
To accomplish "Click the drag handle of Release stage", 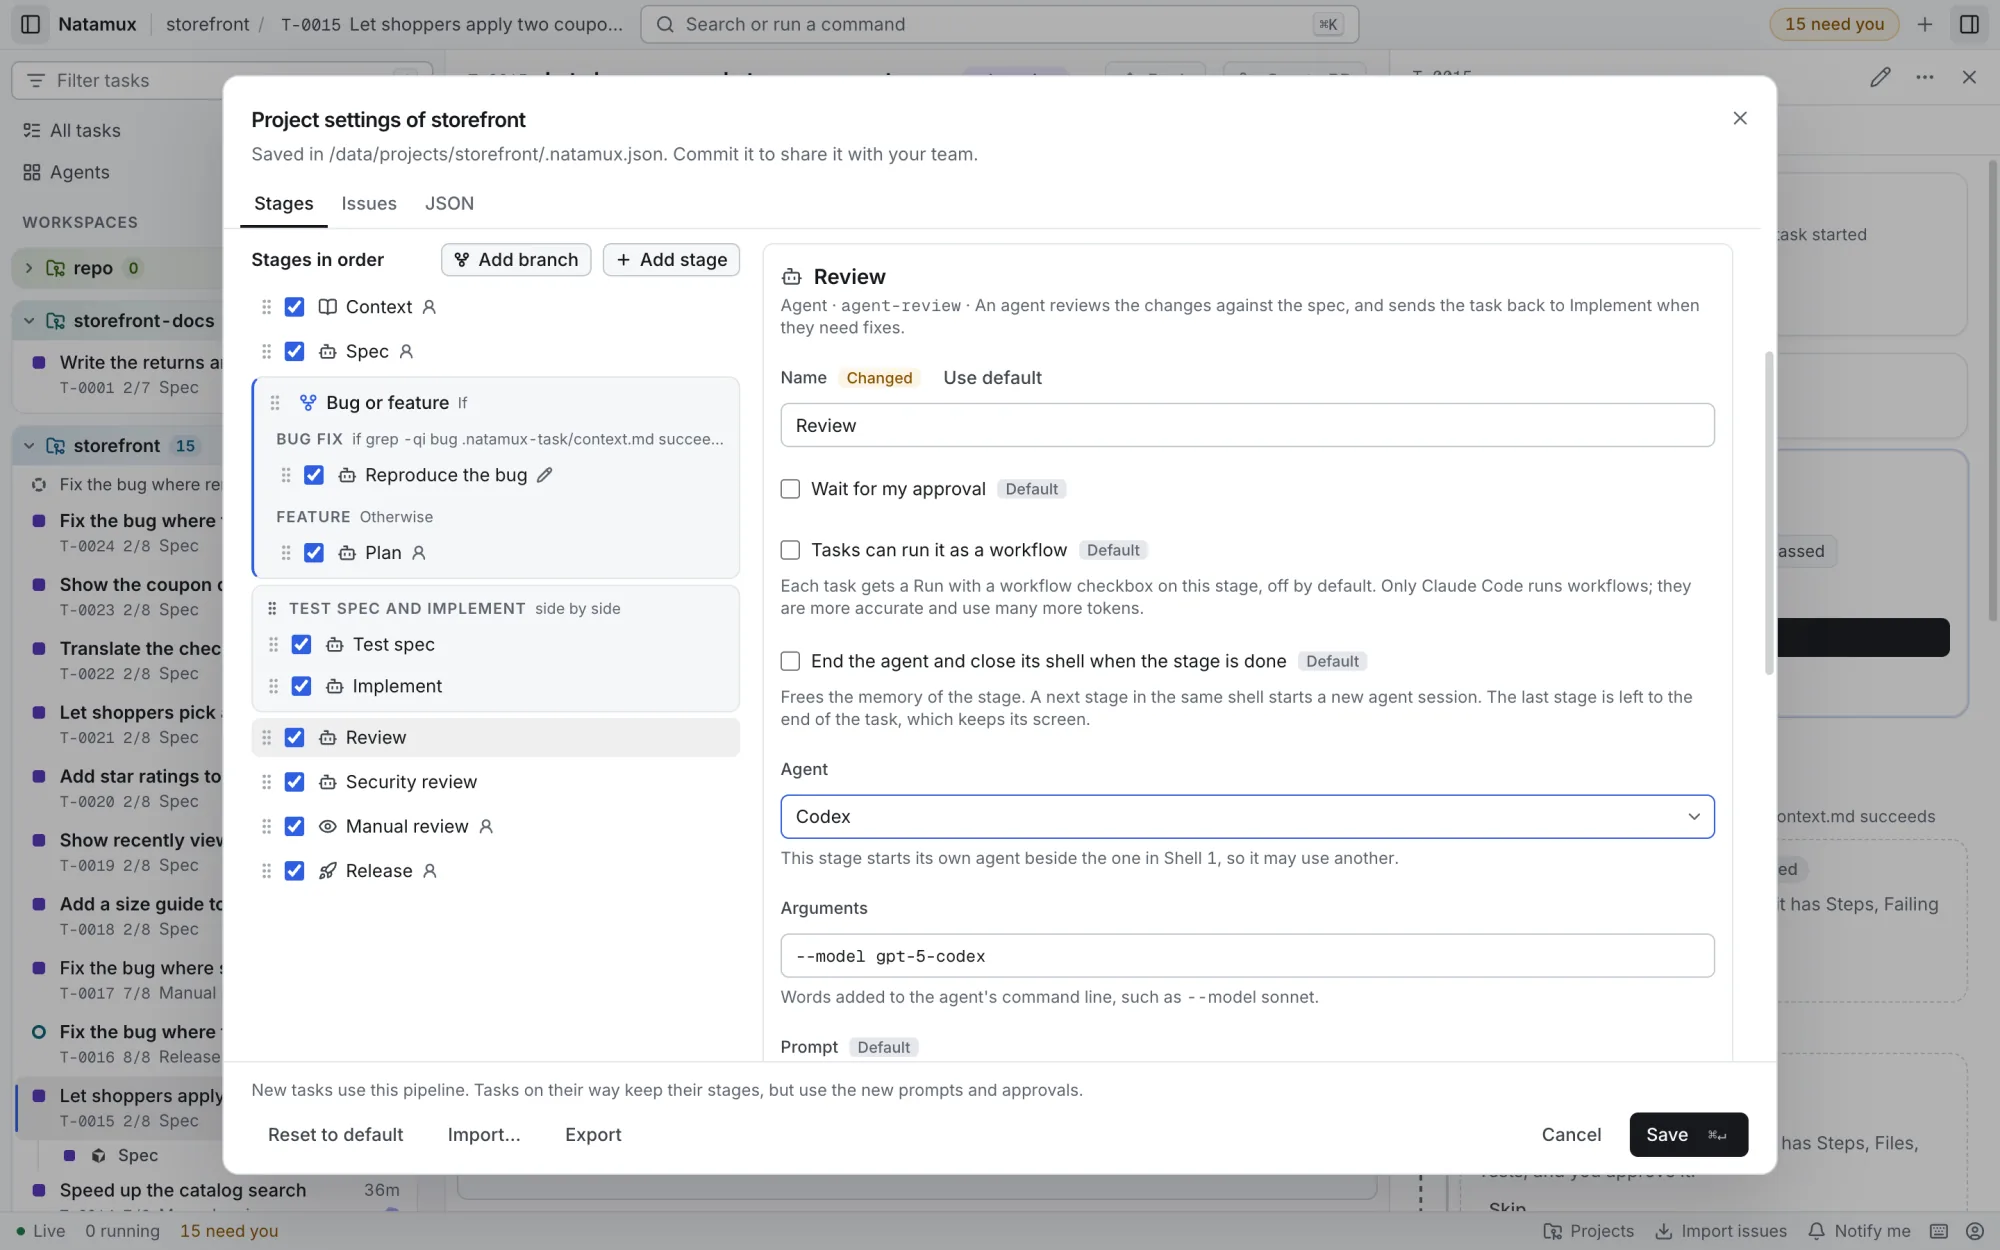I will tap(266, 871).
